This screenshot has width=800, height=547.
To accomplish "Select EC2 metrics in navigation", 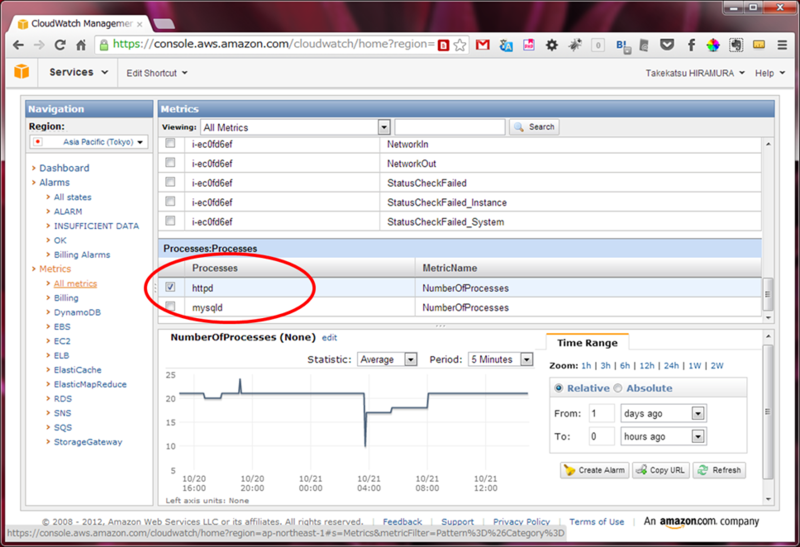I will click(x=62, y=341).
